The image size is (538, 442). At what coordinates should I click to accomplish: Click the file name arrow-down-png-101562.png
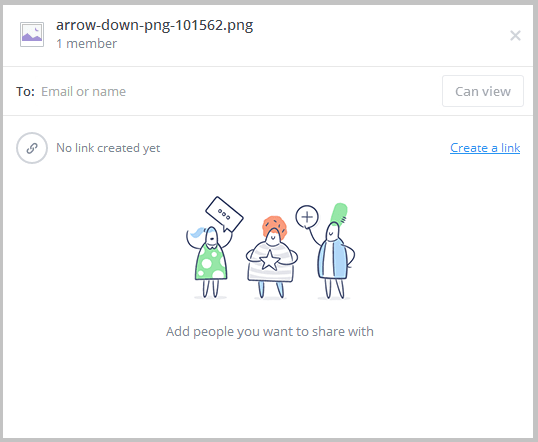click(x=154, y=25)
